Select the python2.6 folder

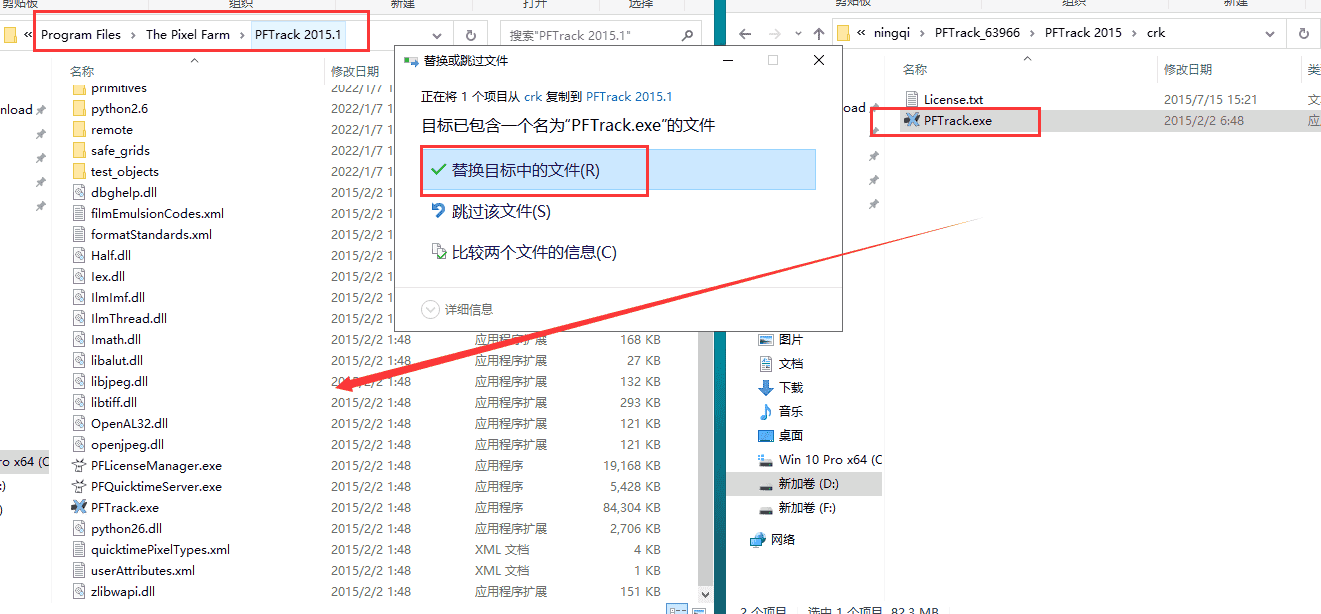click(119, 108)
